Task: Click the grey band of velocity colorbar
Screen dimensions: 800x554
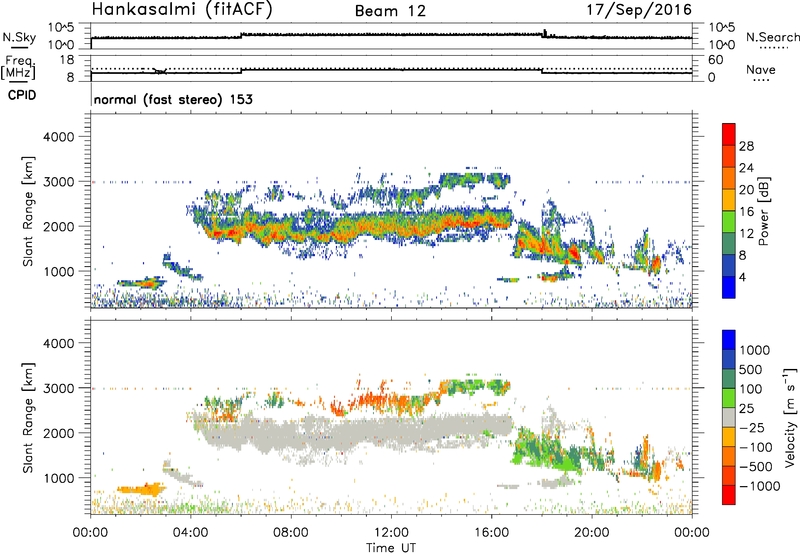Action: [x=729, y=418]
